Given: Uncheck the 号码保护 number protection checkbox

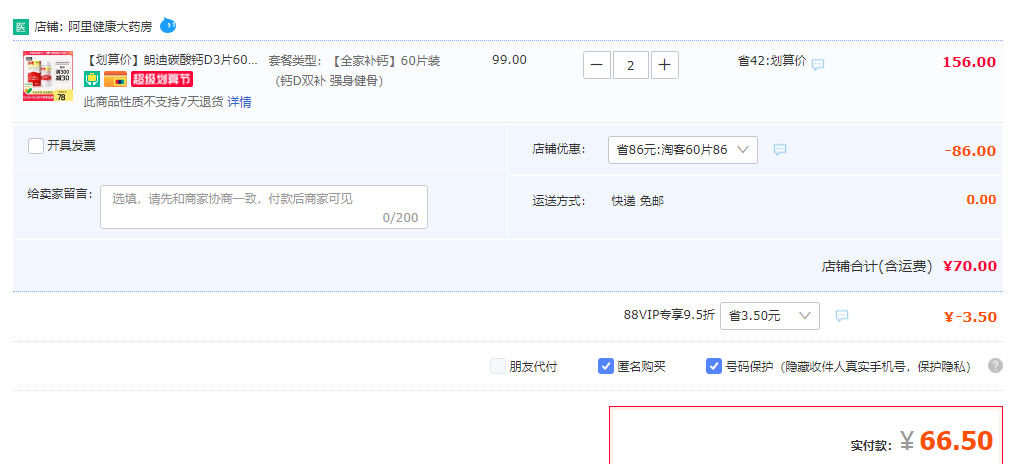Looking at the screenshot, I should click(x=713, y=366).
